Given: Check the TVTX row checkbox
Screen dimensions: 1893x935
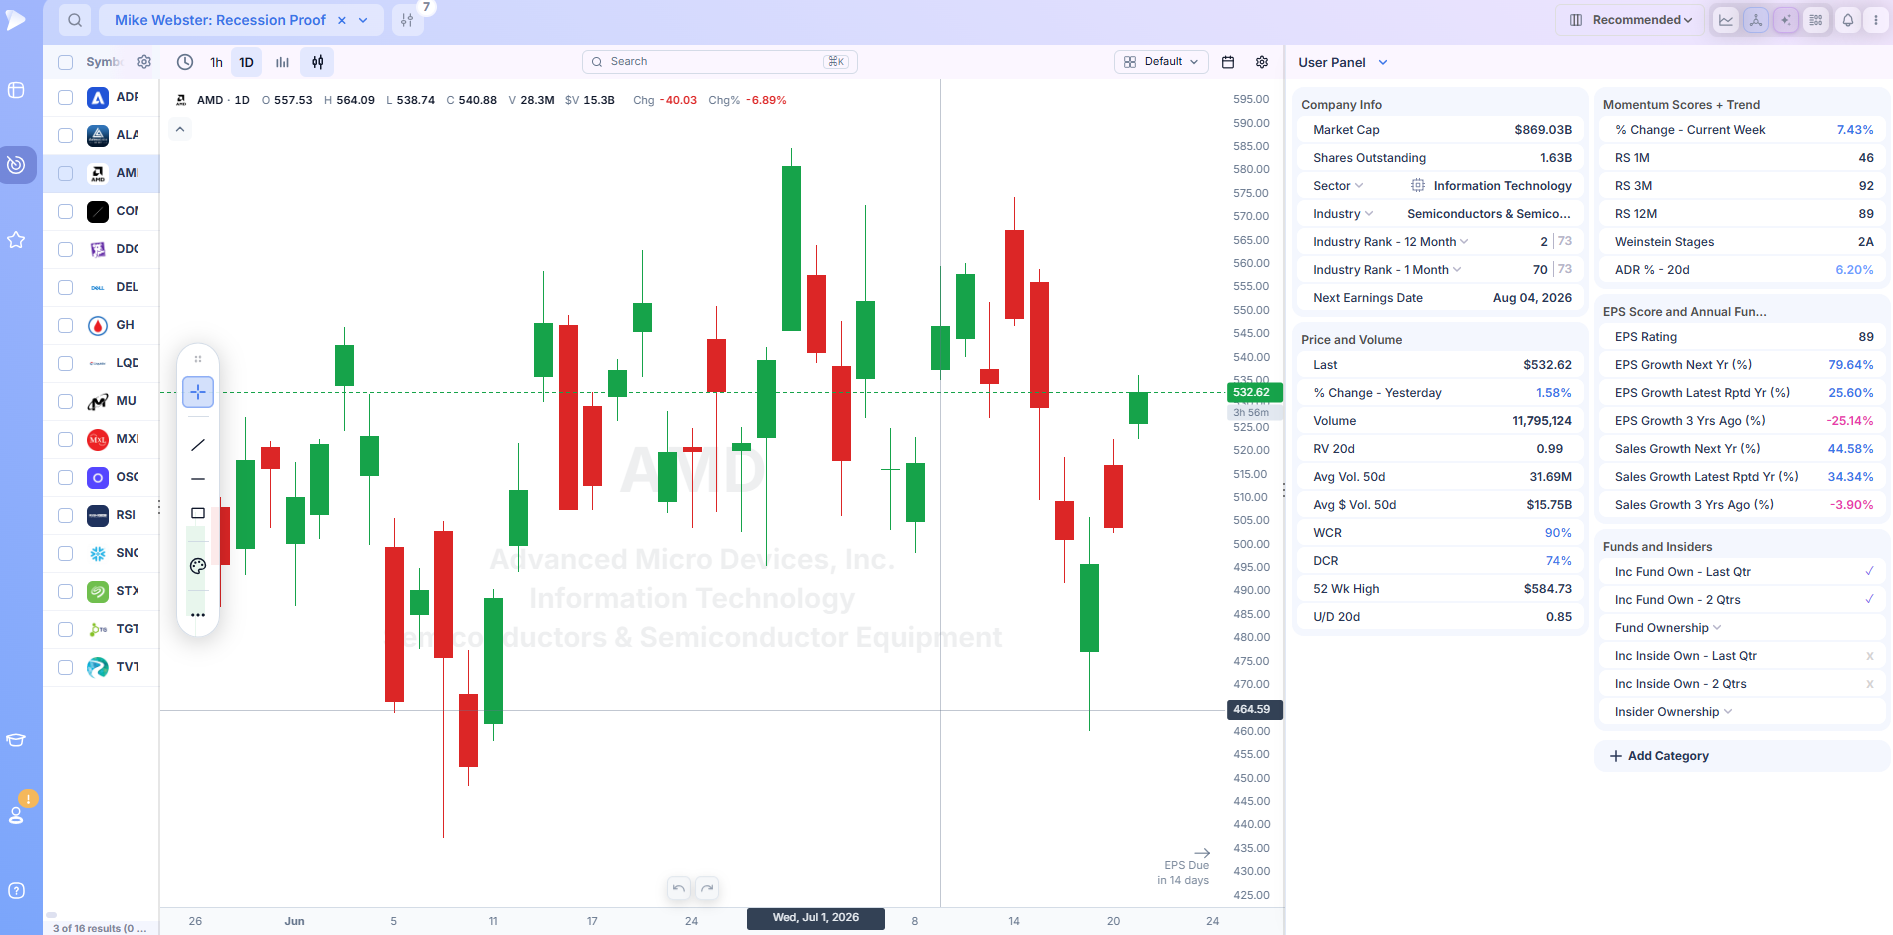Looking at the screenshot, I should point(66,667).
